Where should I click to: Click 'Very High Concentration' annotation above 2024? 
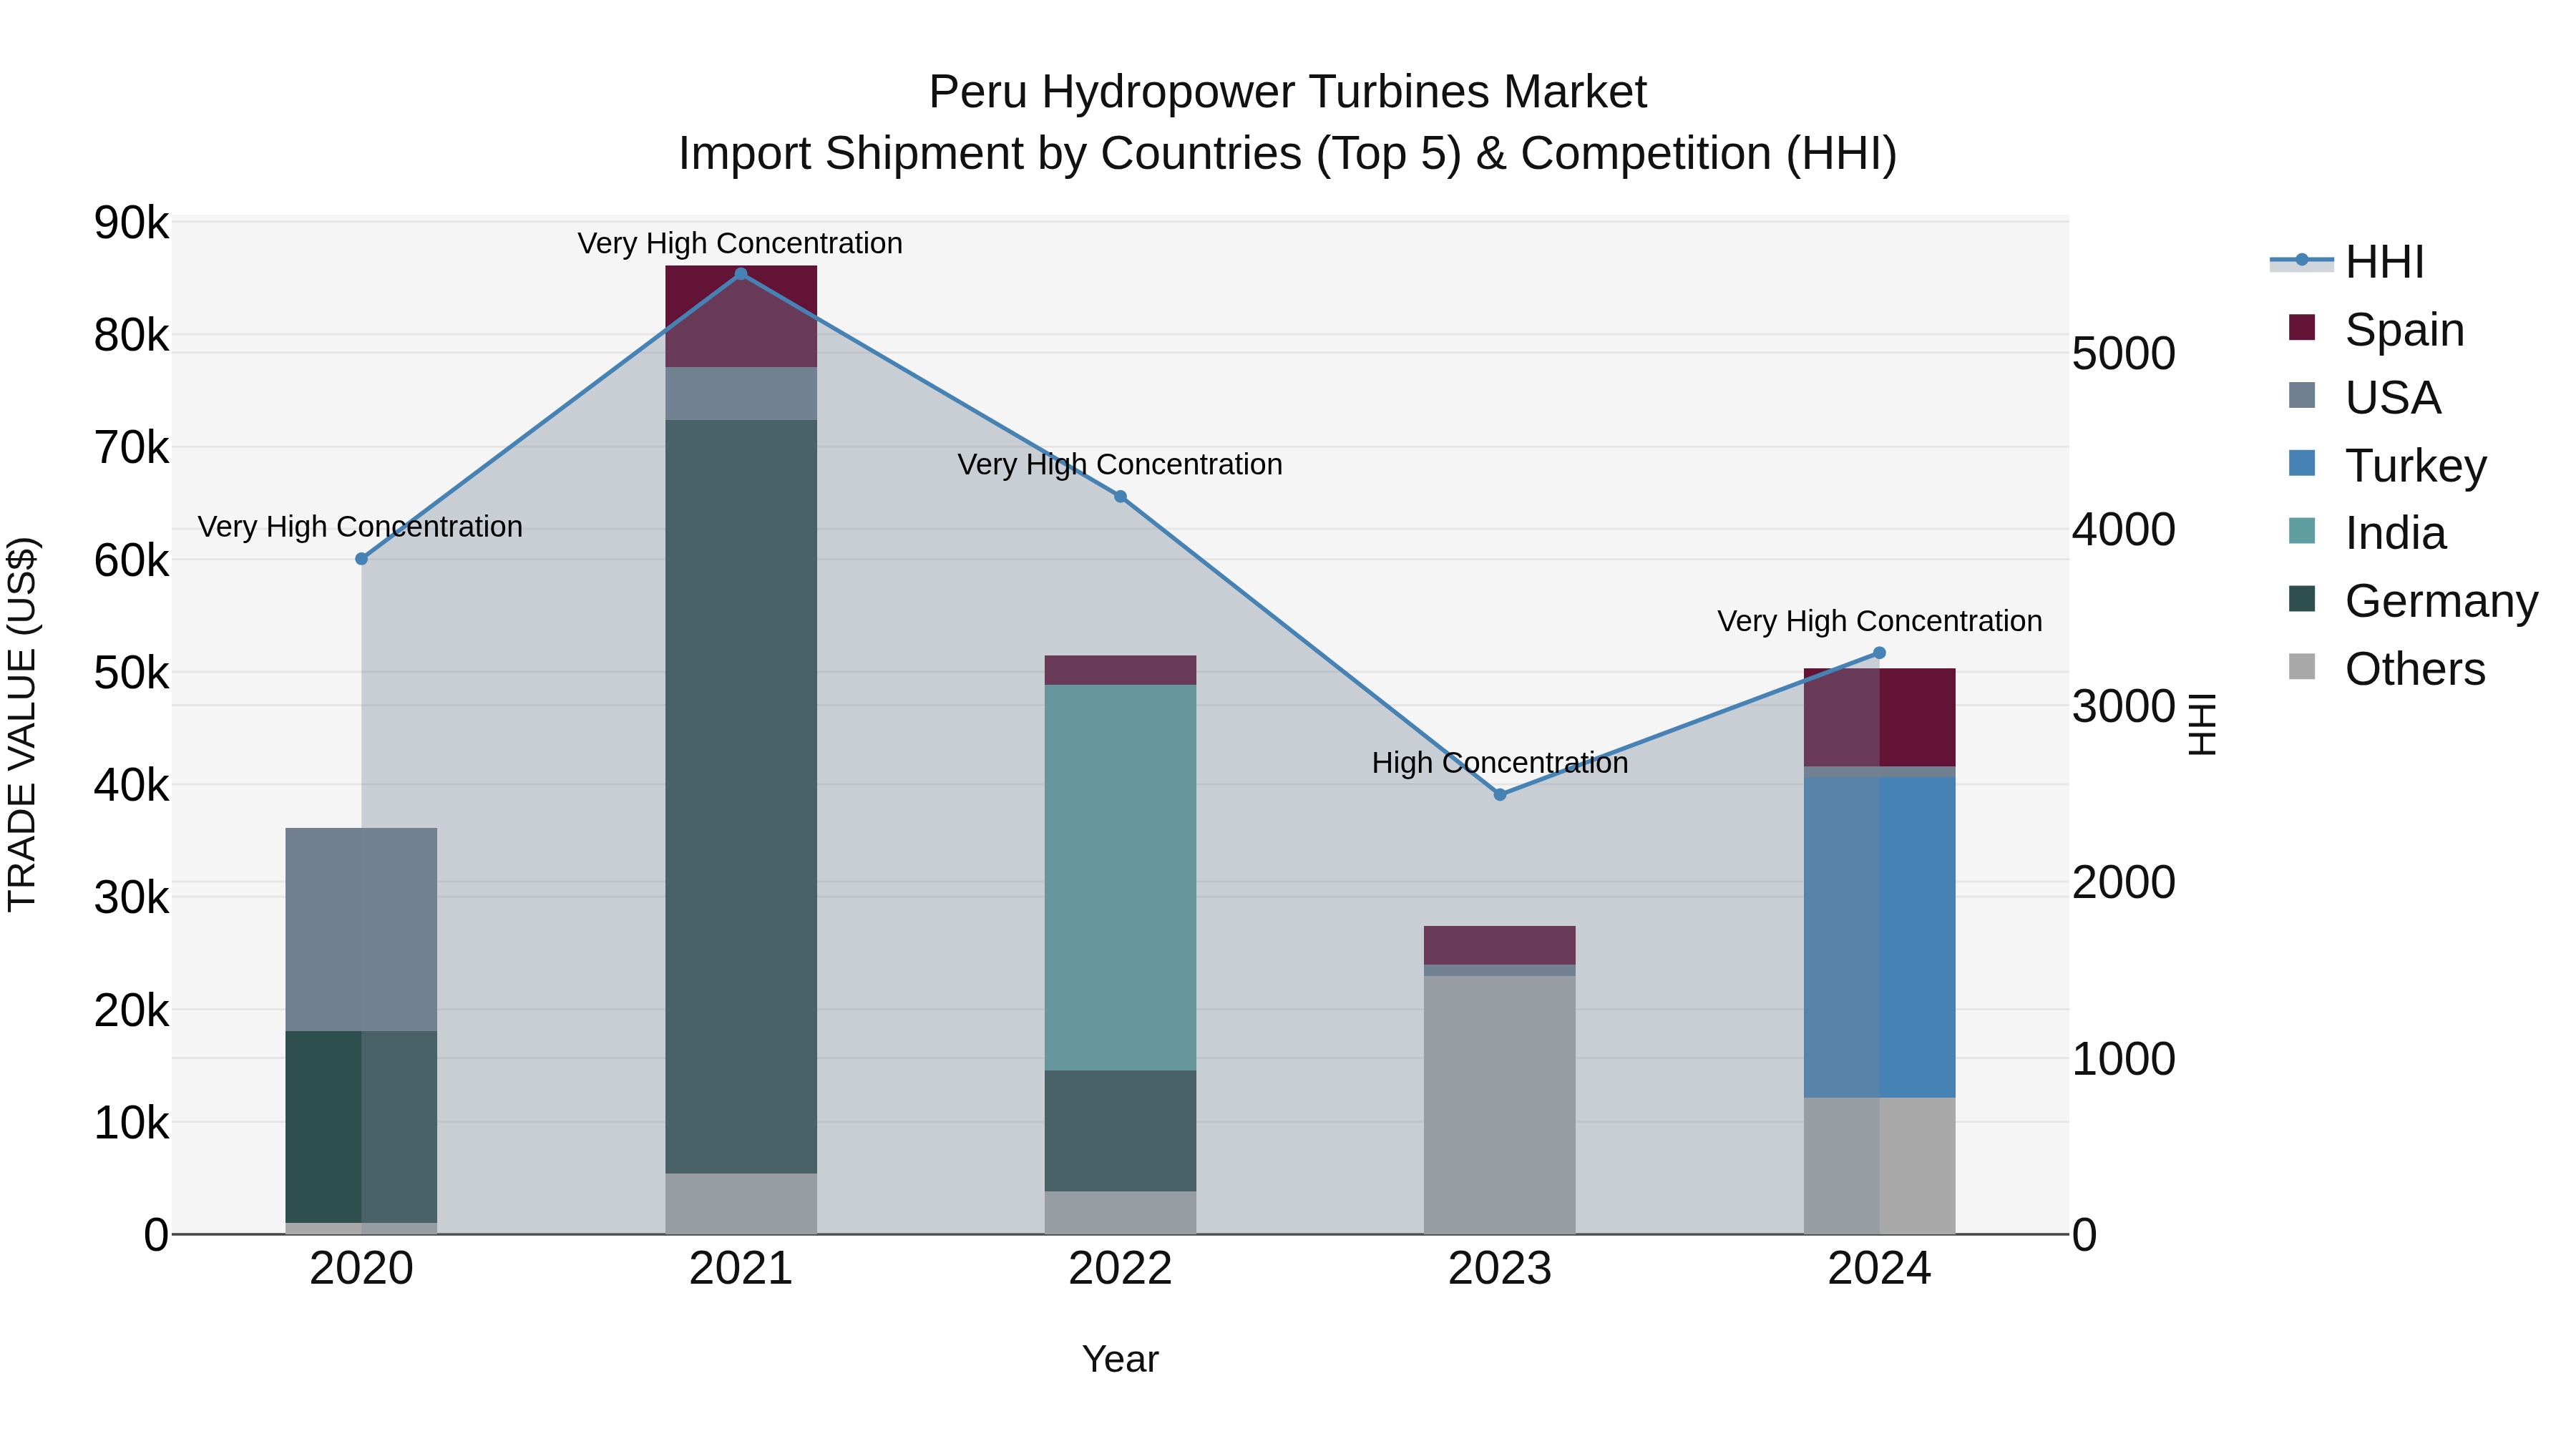pyautogui.click(x=1880, y=622)
